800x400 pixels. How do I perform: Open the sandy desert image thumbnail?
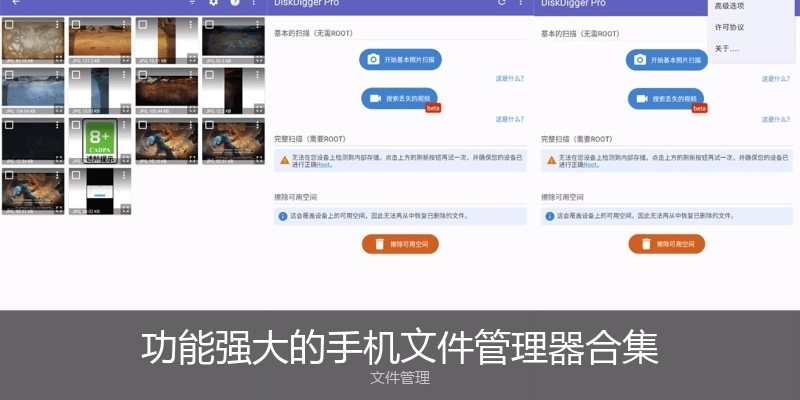click(x=100, y=41)
